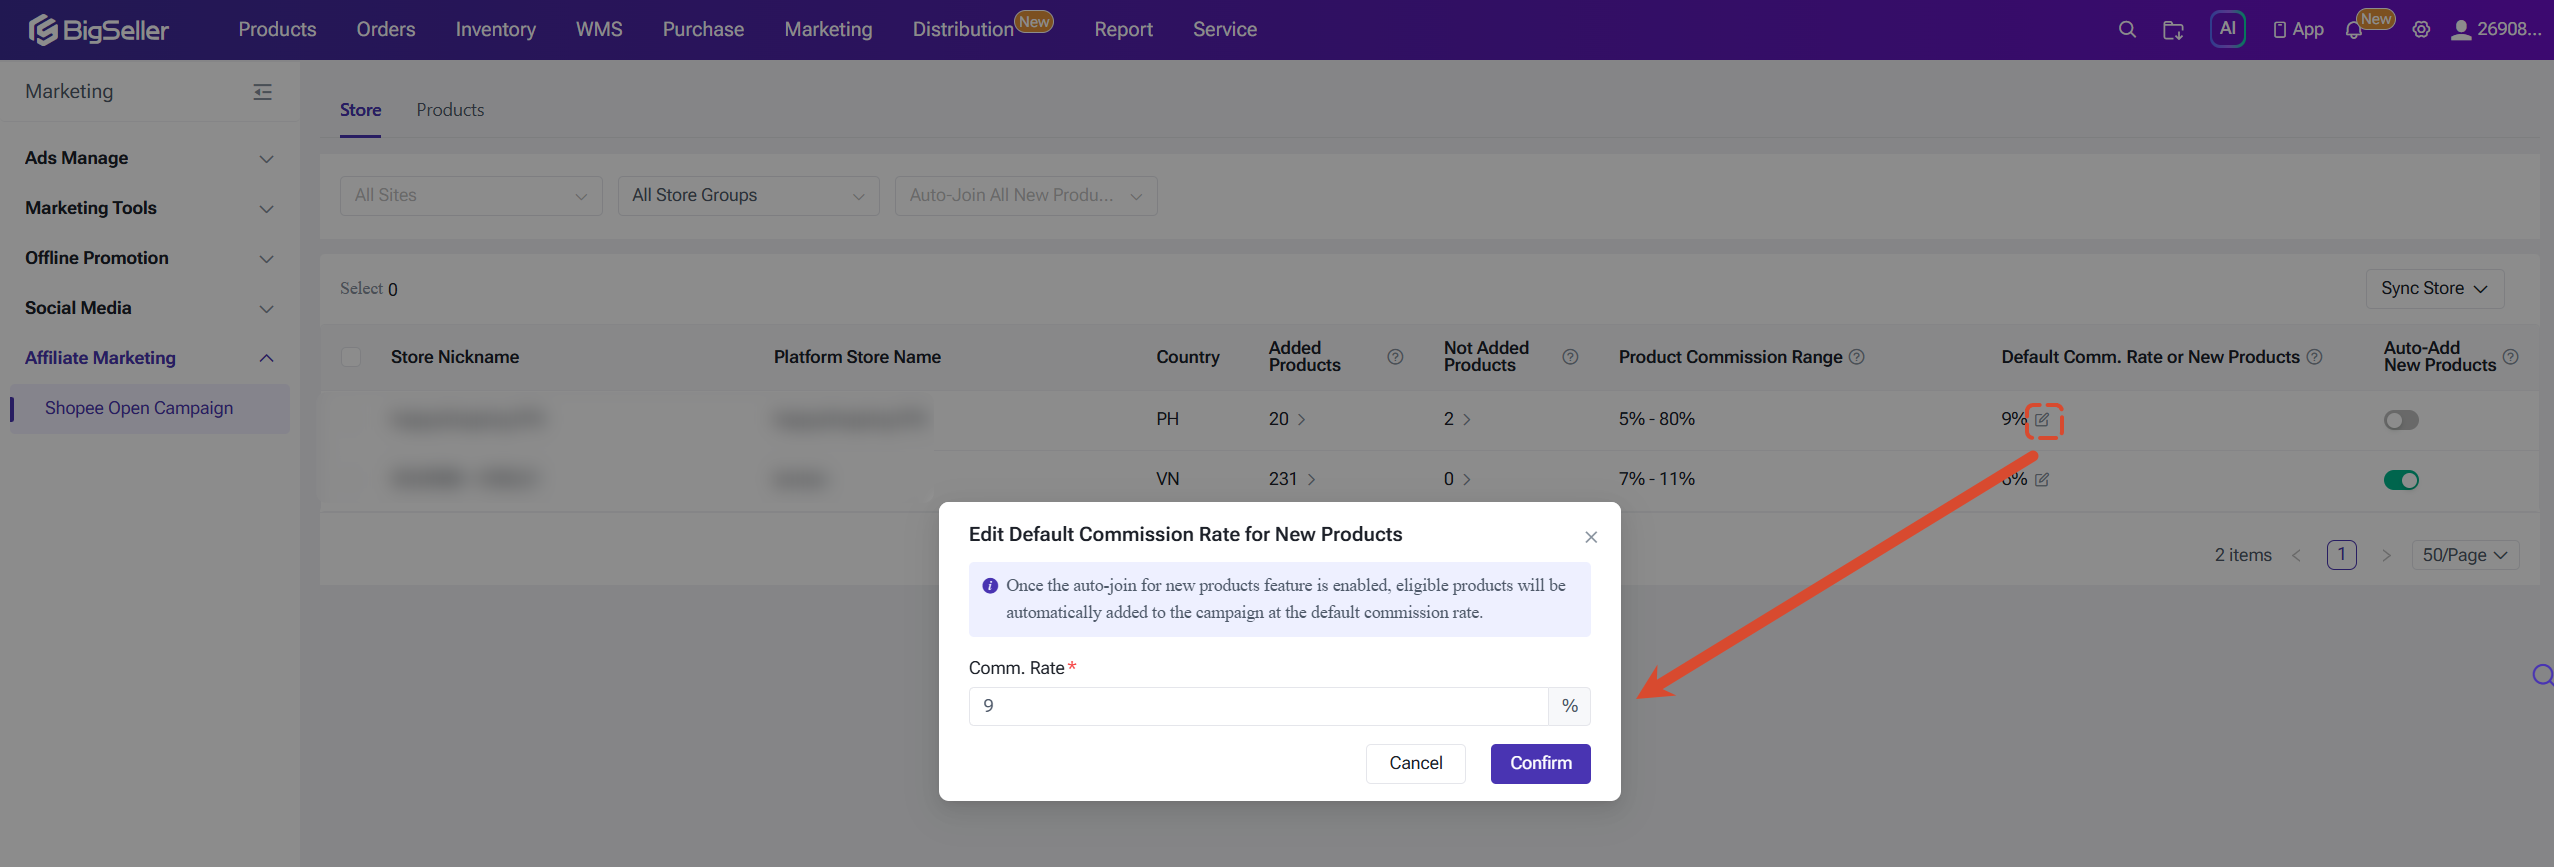Expand Offline Promotion section
The height and width of the screenshot is (867, 2554).
150,258
